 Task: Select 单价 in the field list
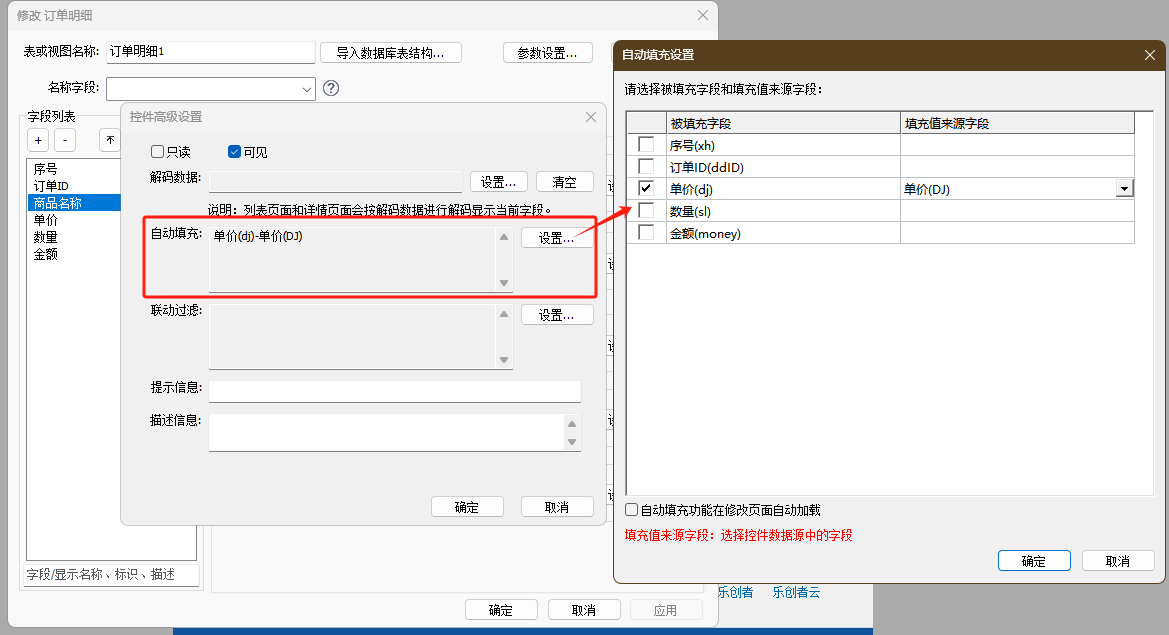tap(46, 220)
